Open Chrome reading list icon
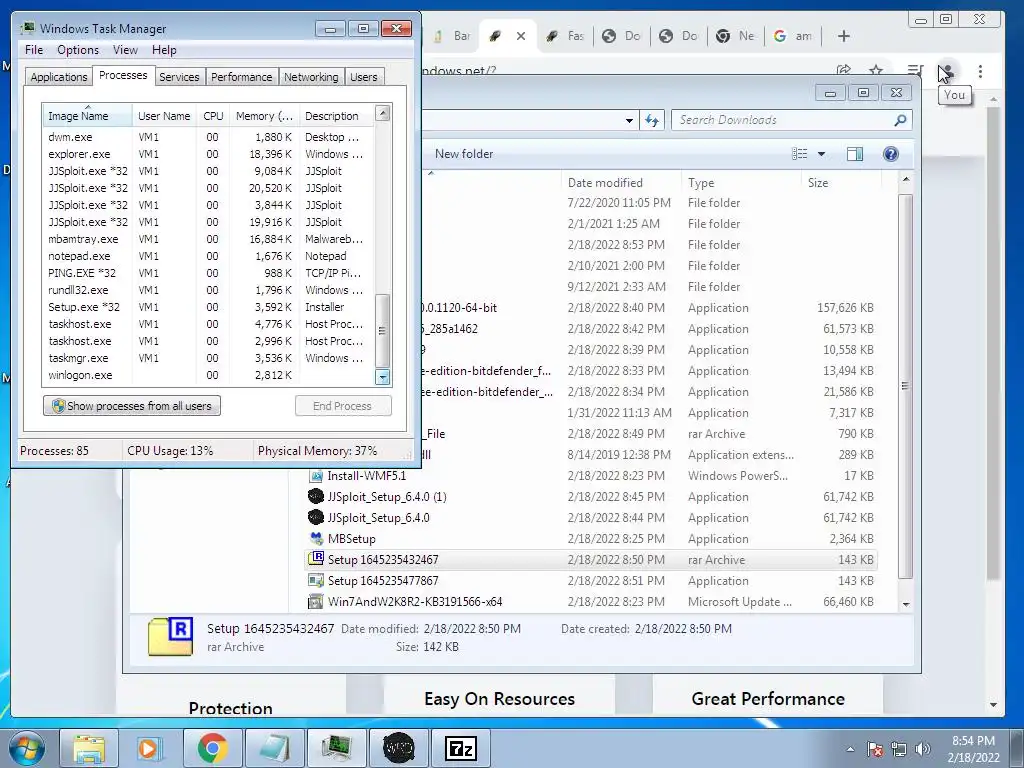This screenshot has width=1024, height=768. pos(915,71)
